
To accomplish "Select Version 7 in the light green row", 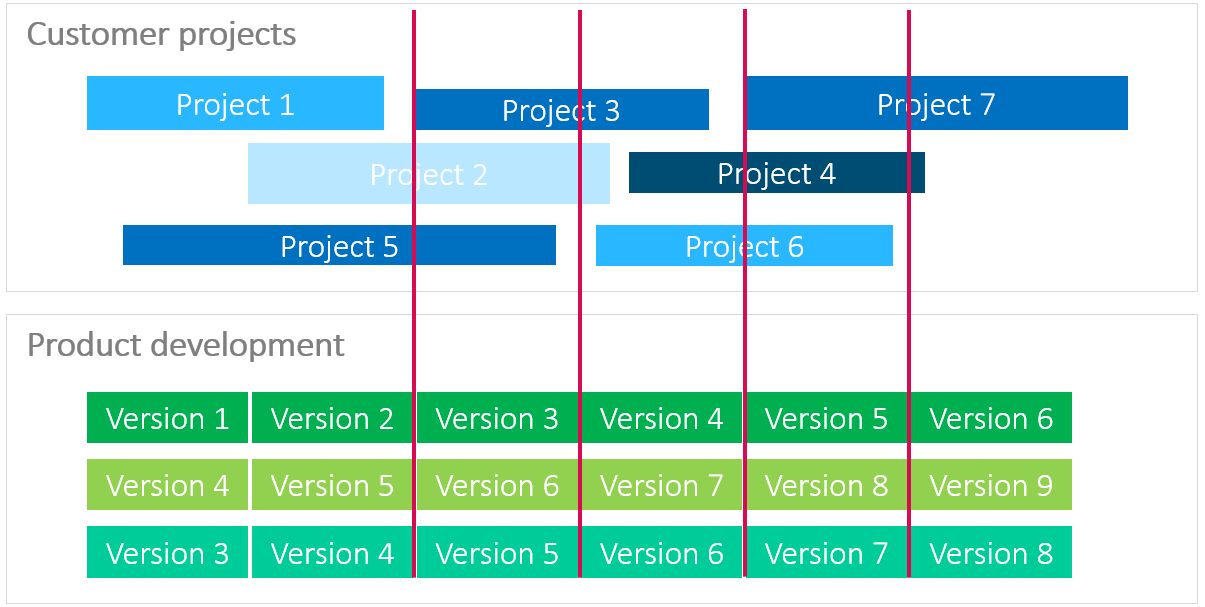I will click(661, 485).
